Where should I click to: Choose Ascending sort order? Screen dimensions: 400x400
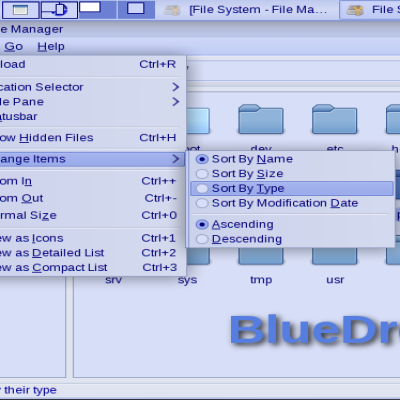tap(292, 224)
